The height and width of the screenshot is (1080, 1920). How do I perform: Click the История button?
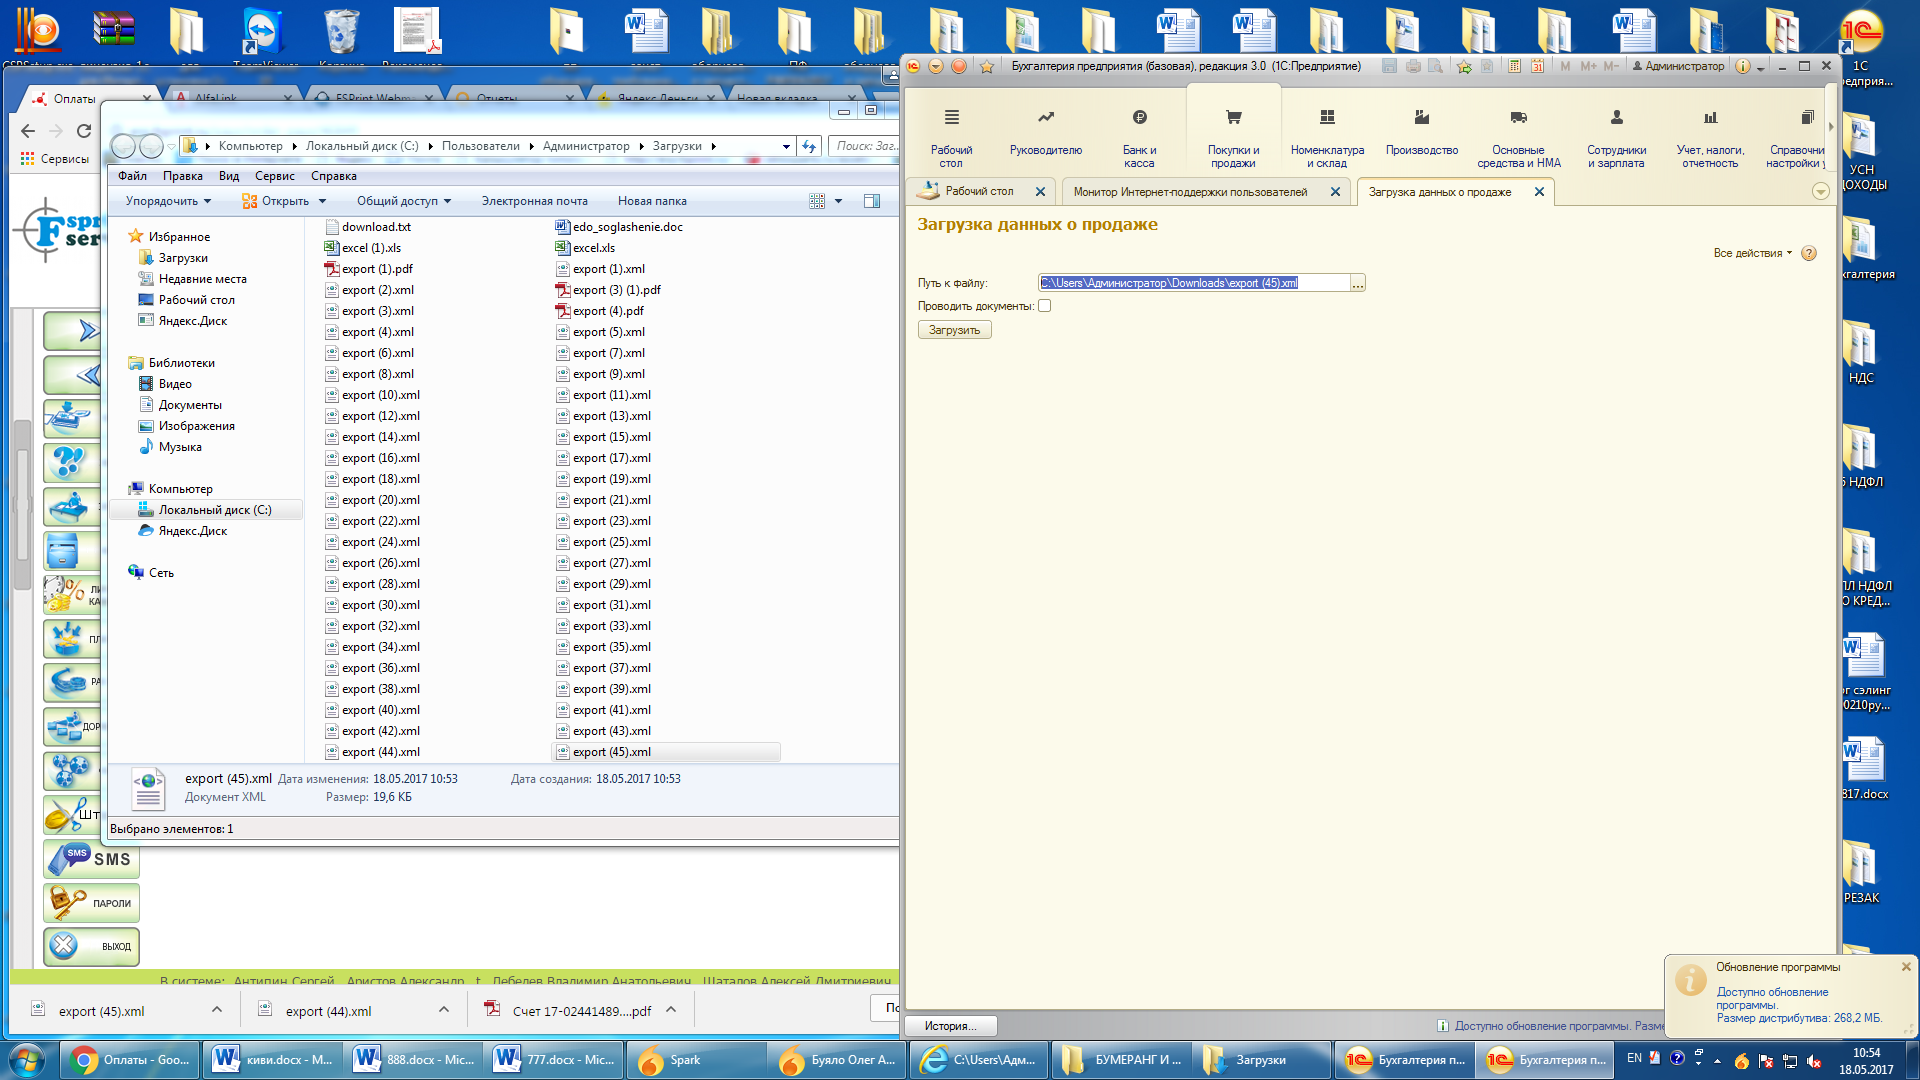pyautogui.click(x=950, y=1026)
